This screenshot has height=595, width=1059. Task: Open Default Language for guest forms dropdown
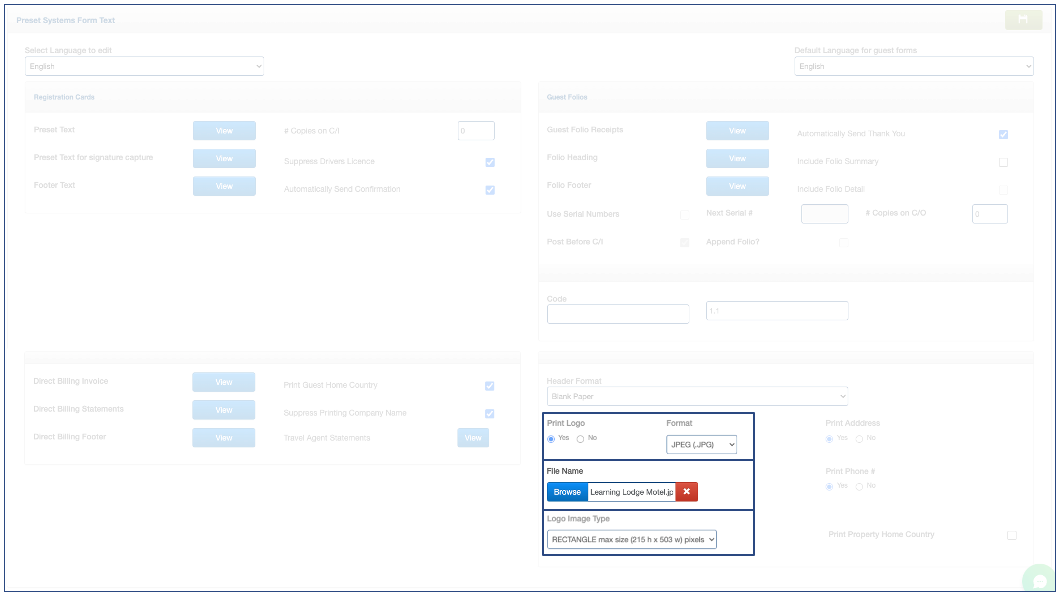(913, 66)
